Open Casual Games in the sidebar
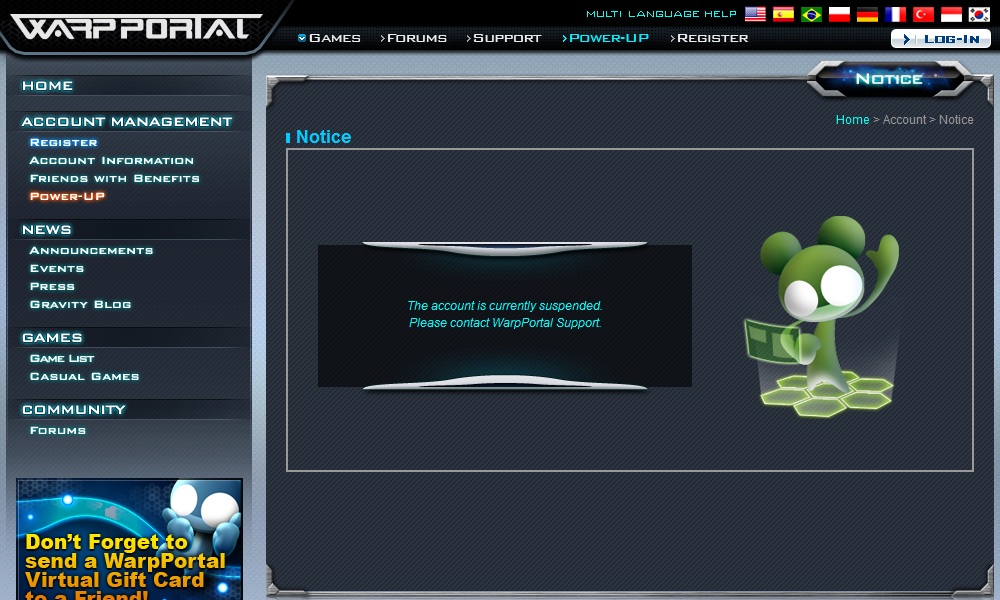 pyautogui.click(x=84, y=376)
